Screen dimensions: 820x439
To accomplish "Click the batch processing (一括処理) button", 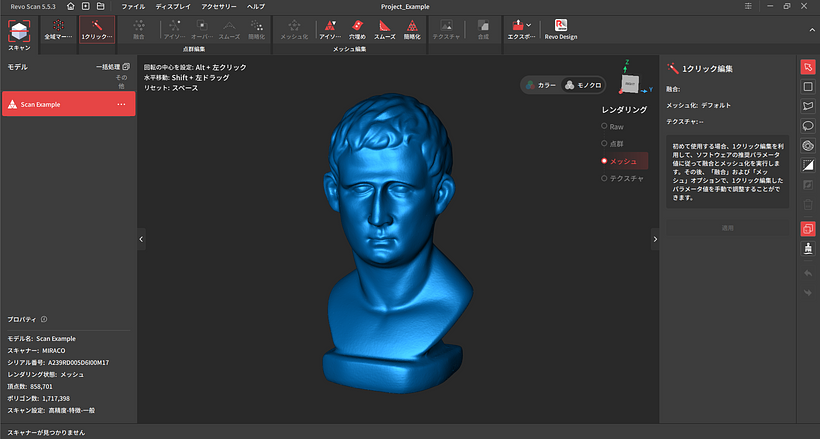I will point(112,66).
